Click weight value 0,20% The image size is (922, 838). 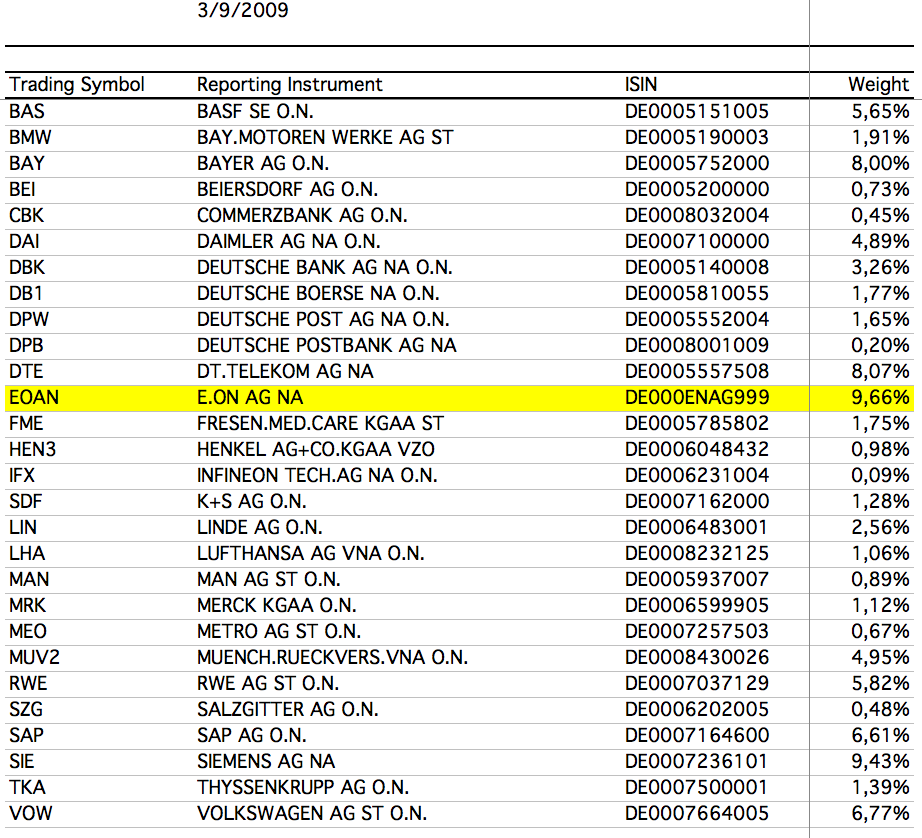pos(880,345)
